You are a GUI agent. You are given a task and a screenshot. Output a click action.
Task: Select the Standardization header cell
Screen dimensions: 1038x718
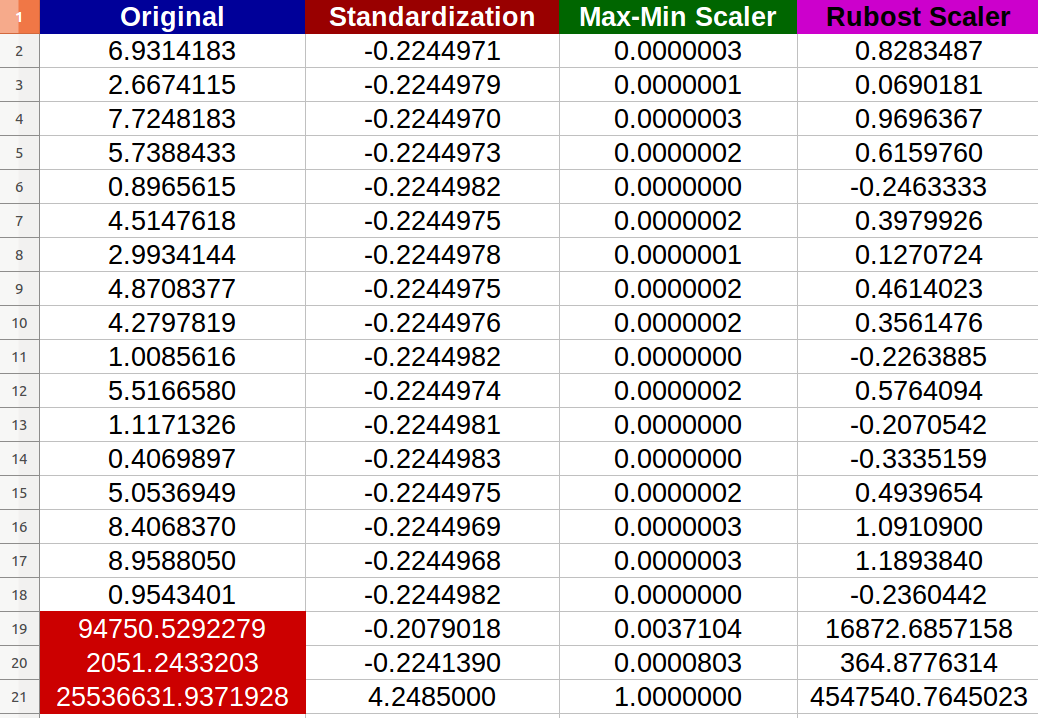432,17
